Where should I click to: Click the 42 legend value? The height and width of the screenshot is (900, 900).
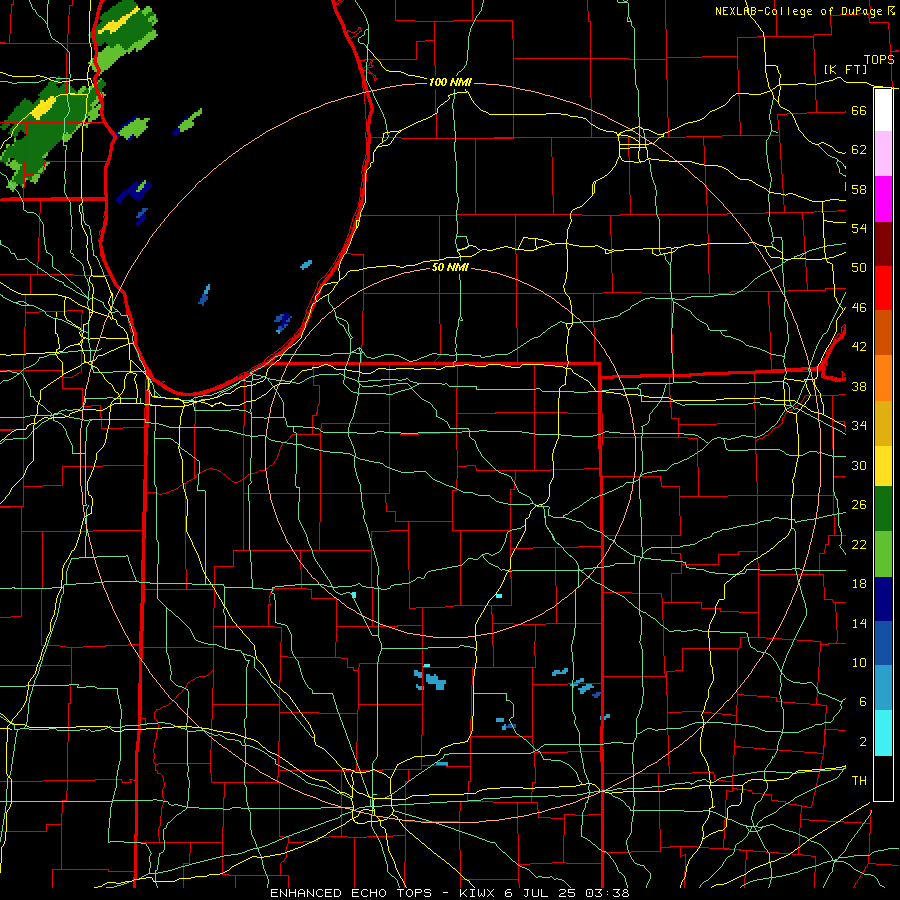(x=859, y=347)
